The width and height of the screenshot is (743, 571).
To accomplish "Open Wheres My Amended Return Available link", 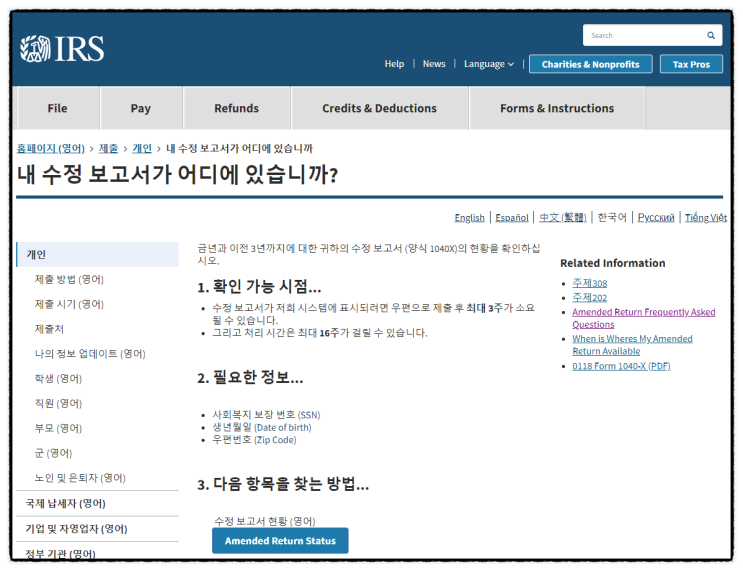I will (632, 345).
